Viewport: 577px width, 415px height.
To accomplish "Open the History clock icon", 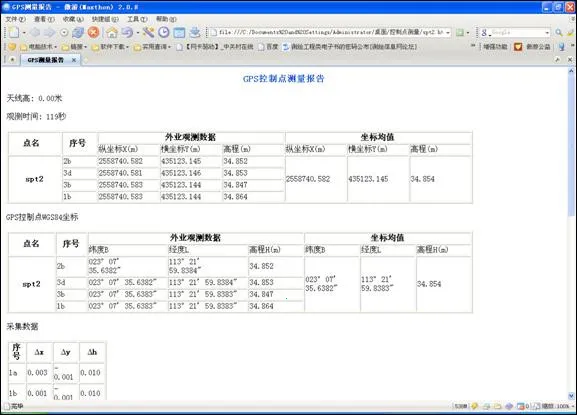I will point(163,32).
